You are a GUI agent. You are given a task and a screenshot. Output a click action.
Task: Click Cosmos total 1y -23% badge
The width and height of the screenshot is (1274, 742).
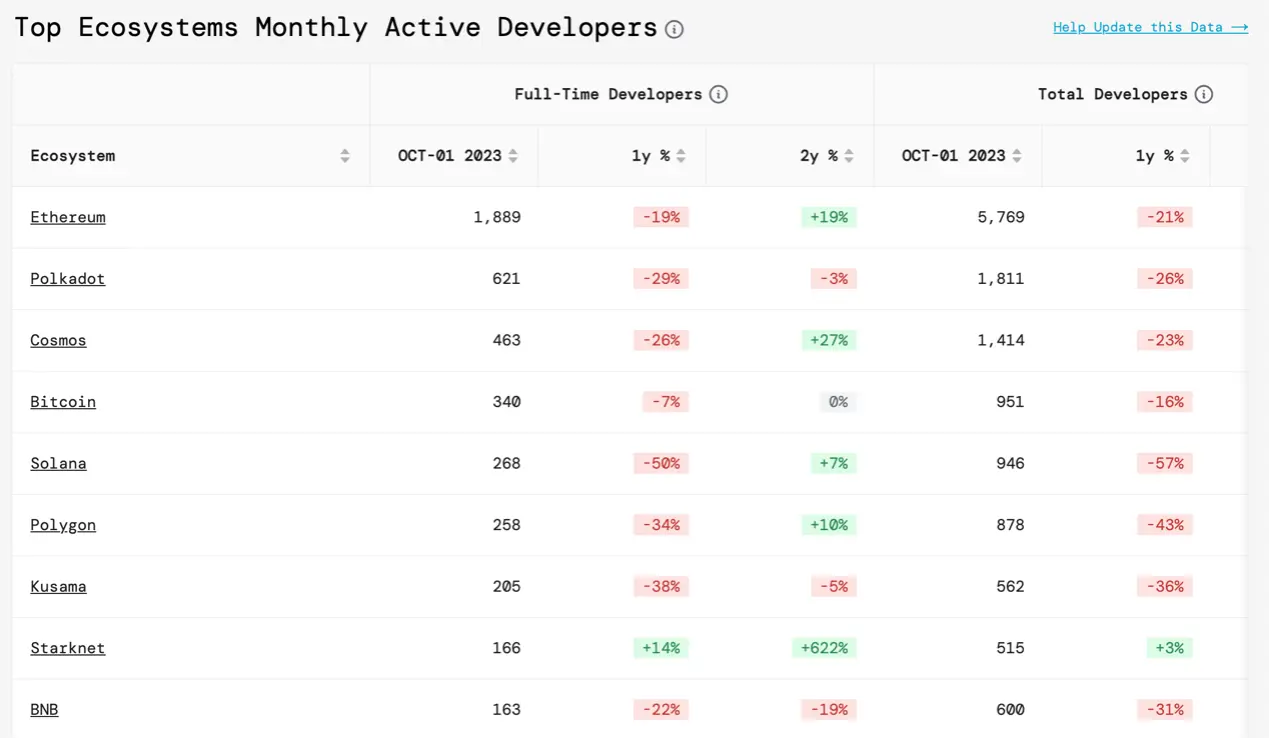[1165, 340]
